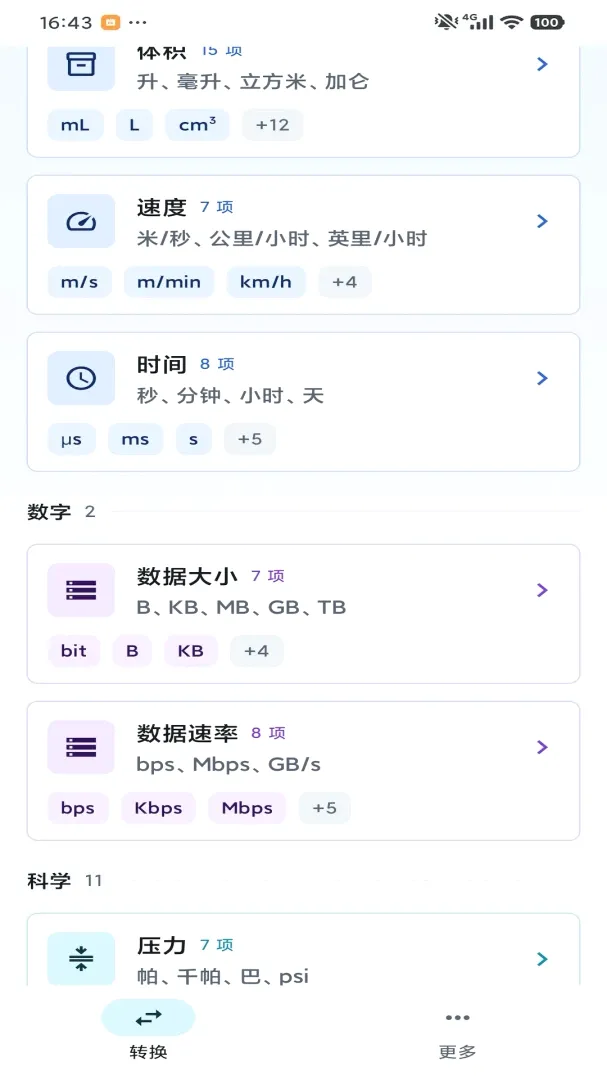Tap the 转换 swap arrows icon
This screenshot has height=1080, width=607.
tap(148, 1017)
